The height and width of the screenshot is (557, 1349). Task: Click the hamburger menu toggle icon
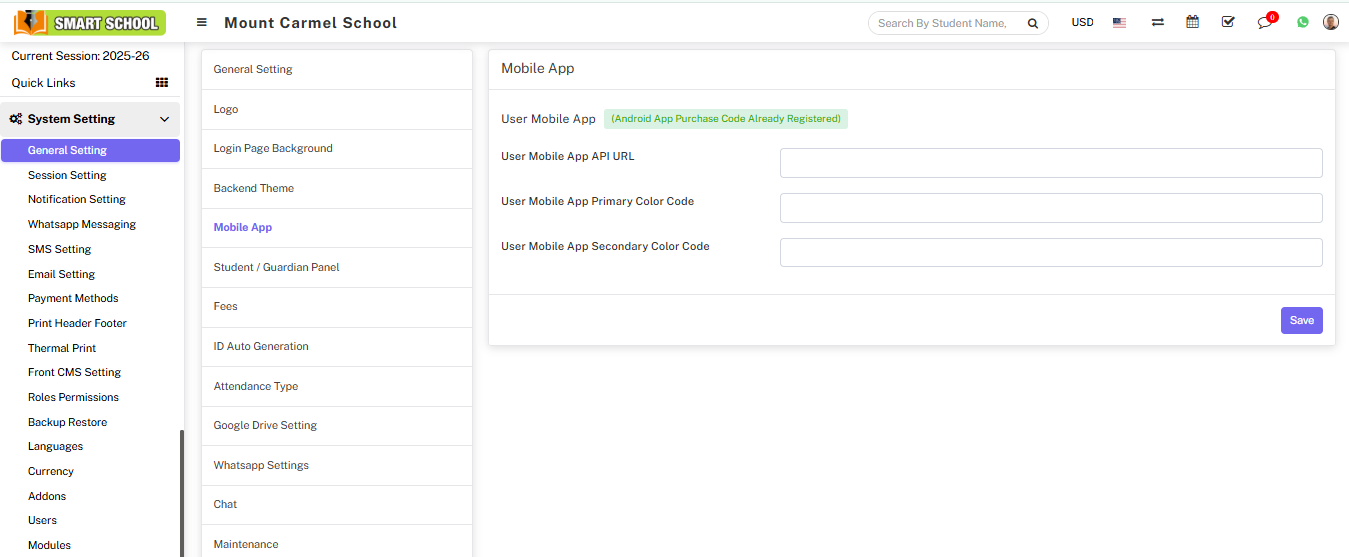202,22
